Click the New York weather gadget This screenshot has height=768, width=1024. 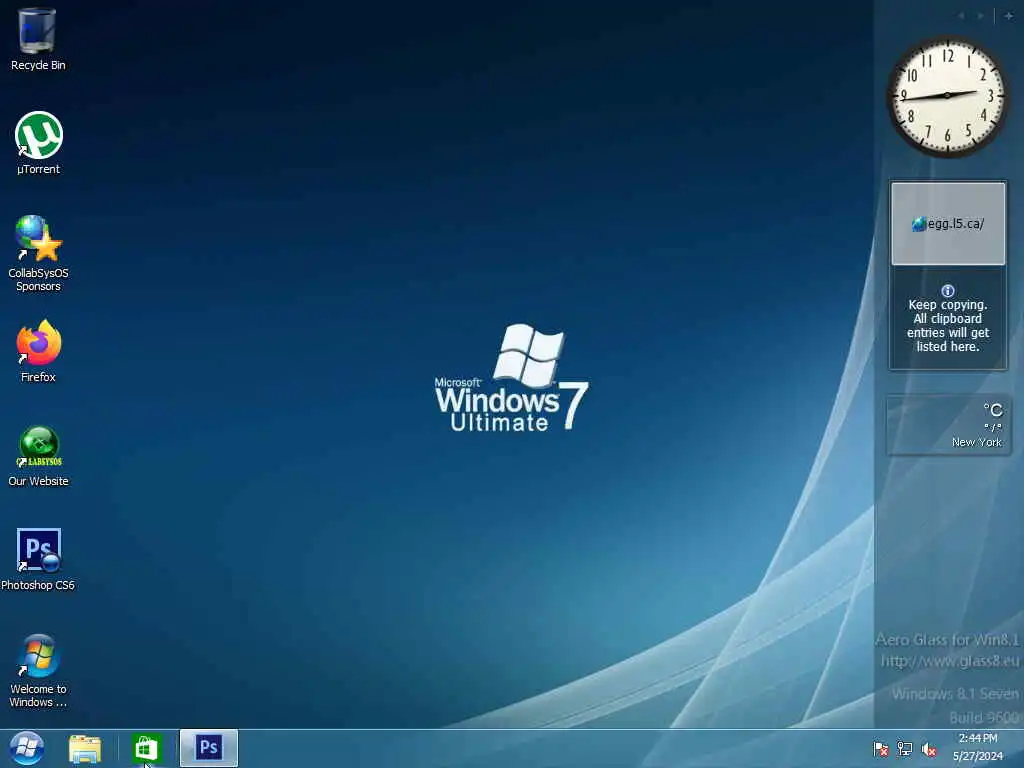click(x=948, y=426)
